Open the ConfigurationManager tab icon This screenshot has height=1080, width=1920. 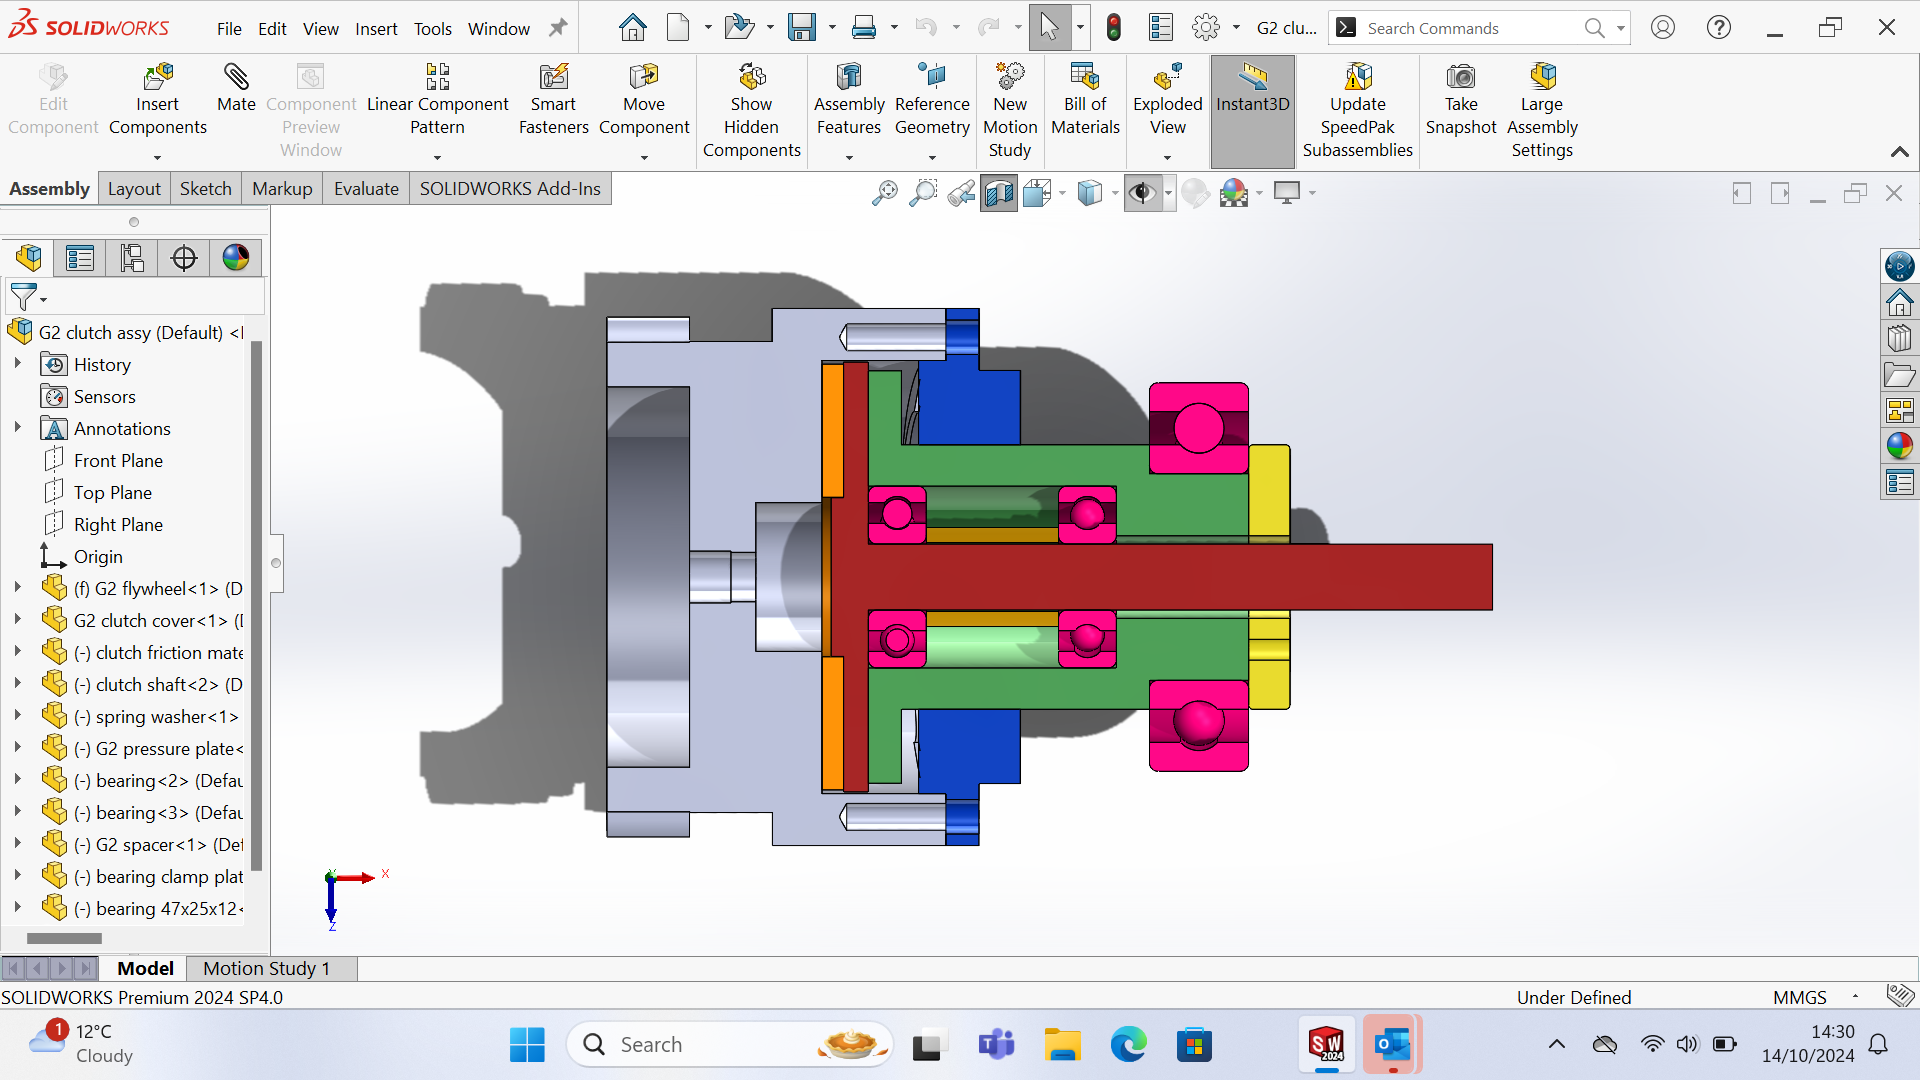[x=132, y=258]
